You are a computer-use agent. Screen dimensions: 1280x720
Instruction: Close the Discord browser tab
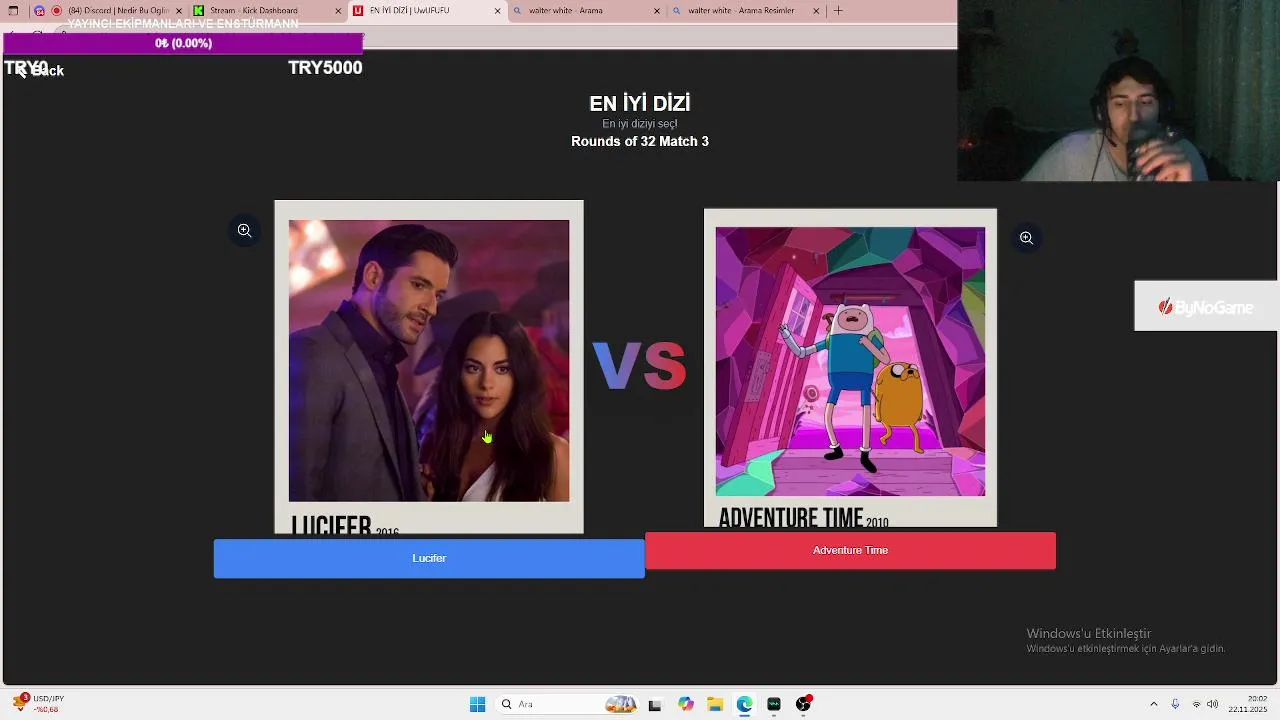coord(179,11)
